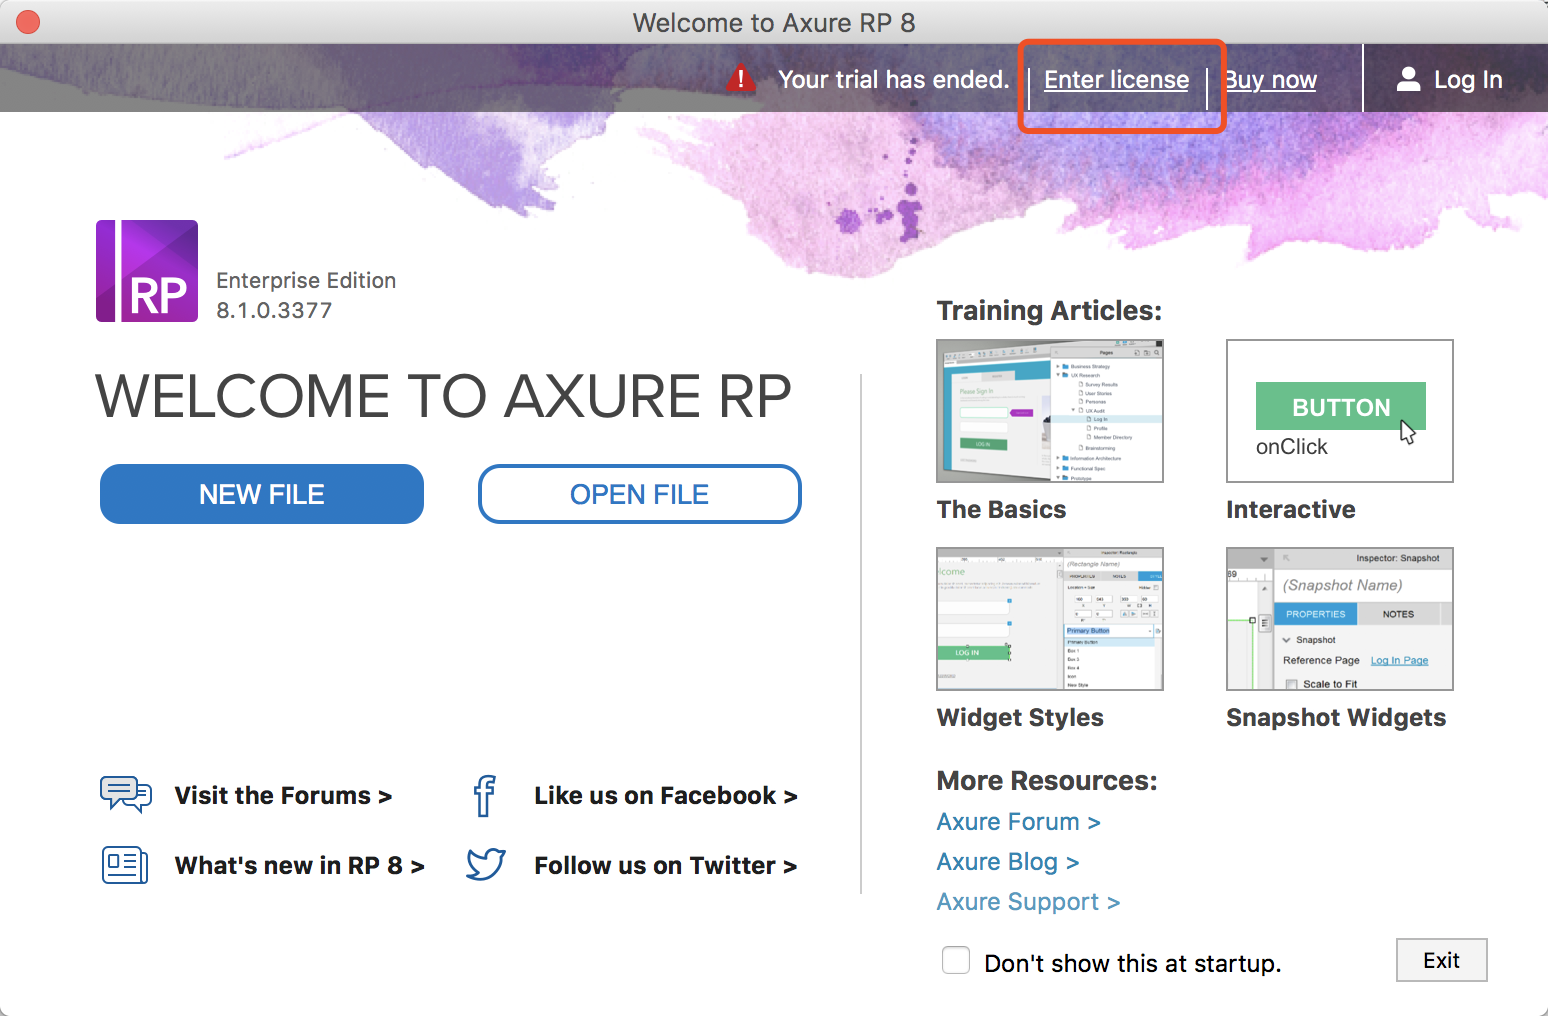
Task: Click the Facebook icon
Action: (485, 795)
